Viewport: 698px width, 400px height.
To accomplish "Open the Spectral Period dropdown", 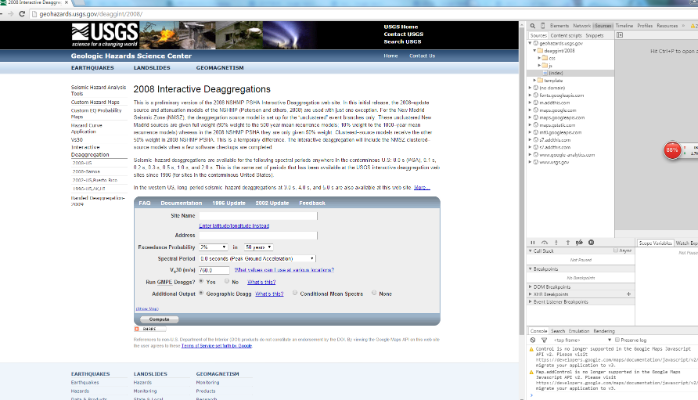I will click(257, 259).
